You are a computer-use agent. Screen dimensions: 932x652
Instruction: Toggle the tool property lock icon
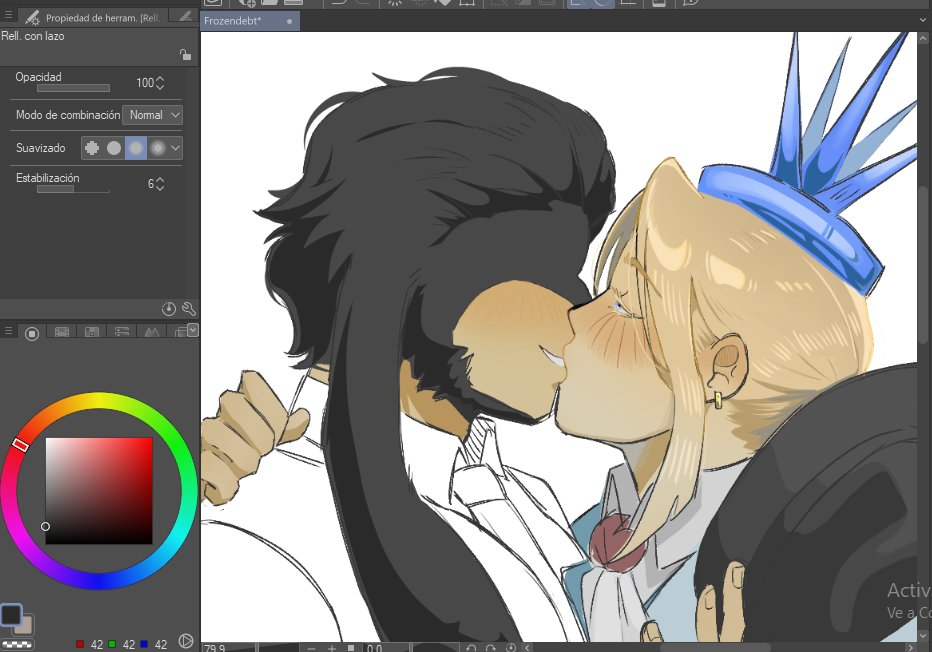click(185, 55)
